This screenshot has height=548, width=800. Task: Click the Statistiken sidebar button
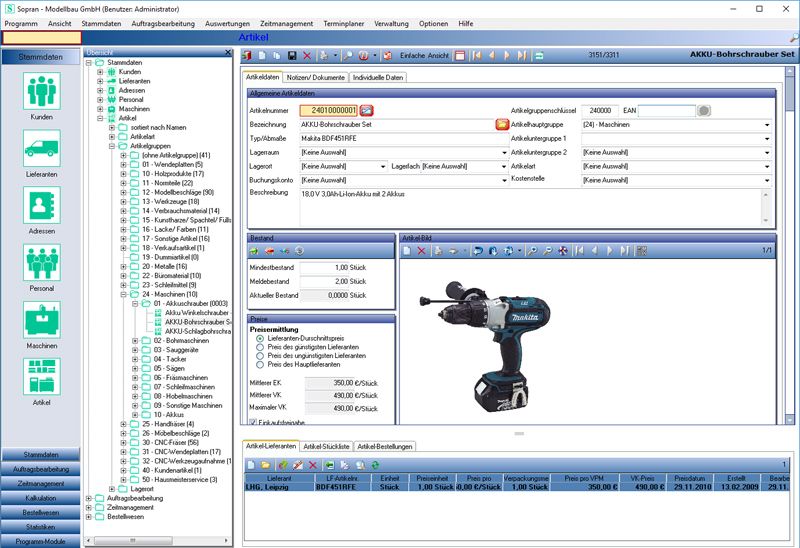tap(41, 527)
